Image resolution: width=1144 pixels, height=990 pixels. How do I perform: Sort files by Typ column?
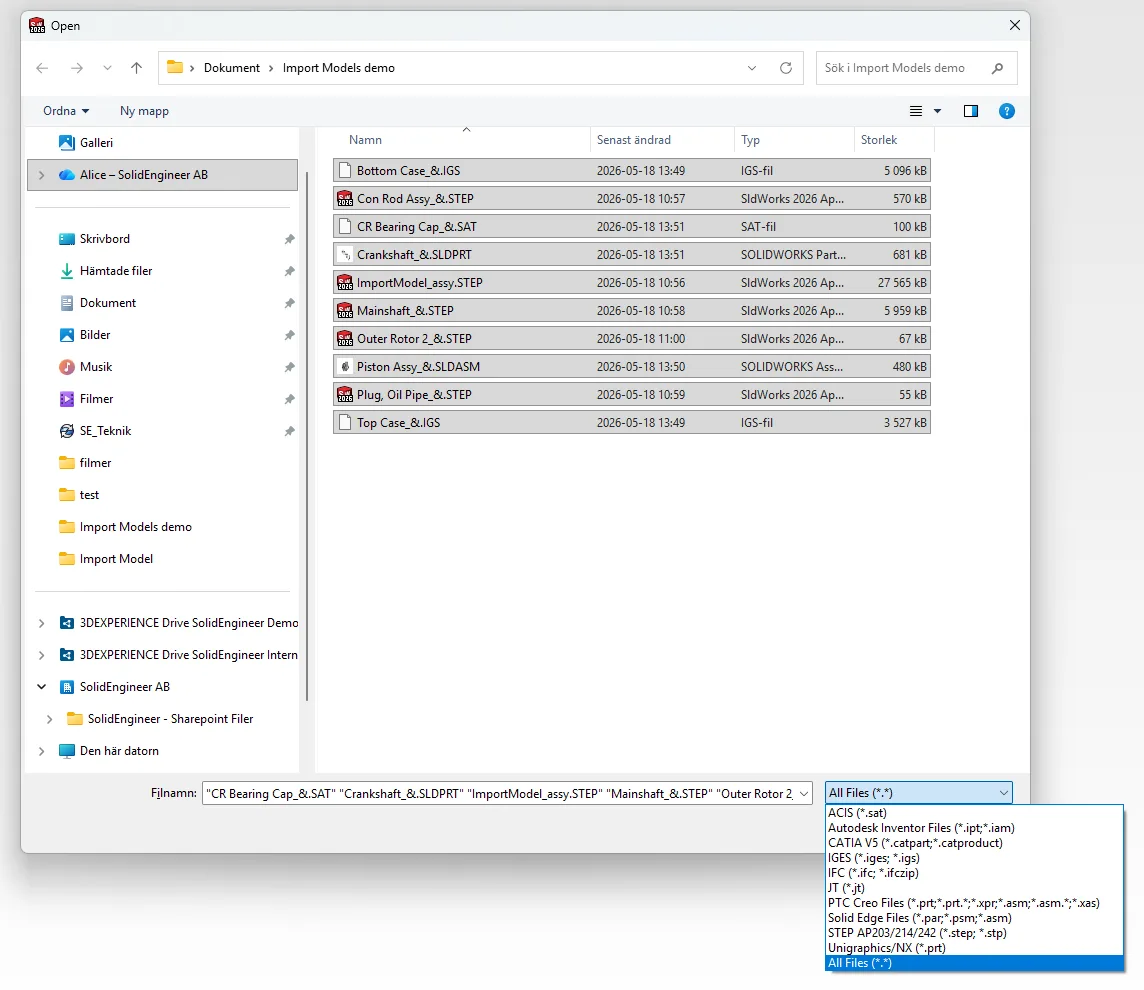click(750, 140)
